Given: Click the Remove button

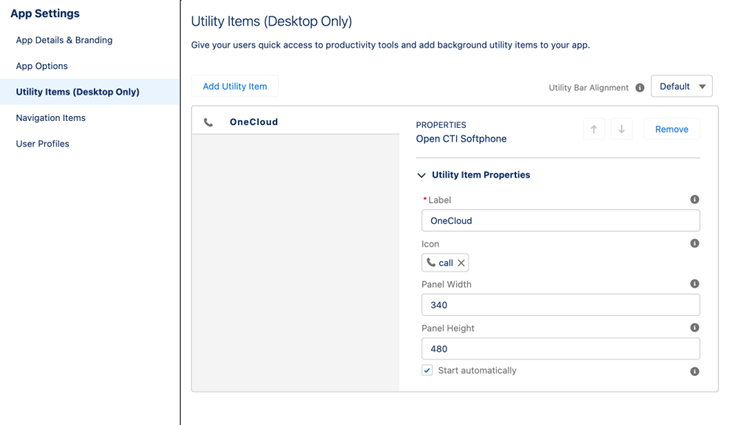Looking at the screenshot, I should (x=672, y=129).
